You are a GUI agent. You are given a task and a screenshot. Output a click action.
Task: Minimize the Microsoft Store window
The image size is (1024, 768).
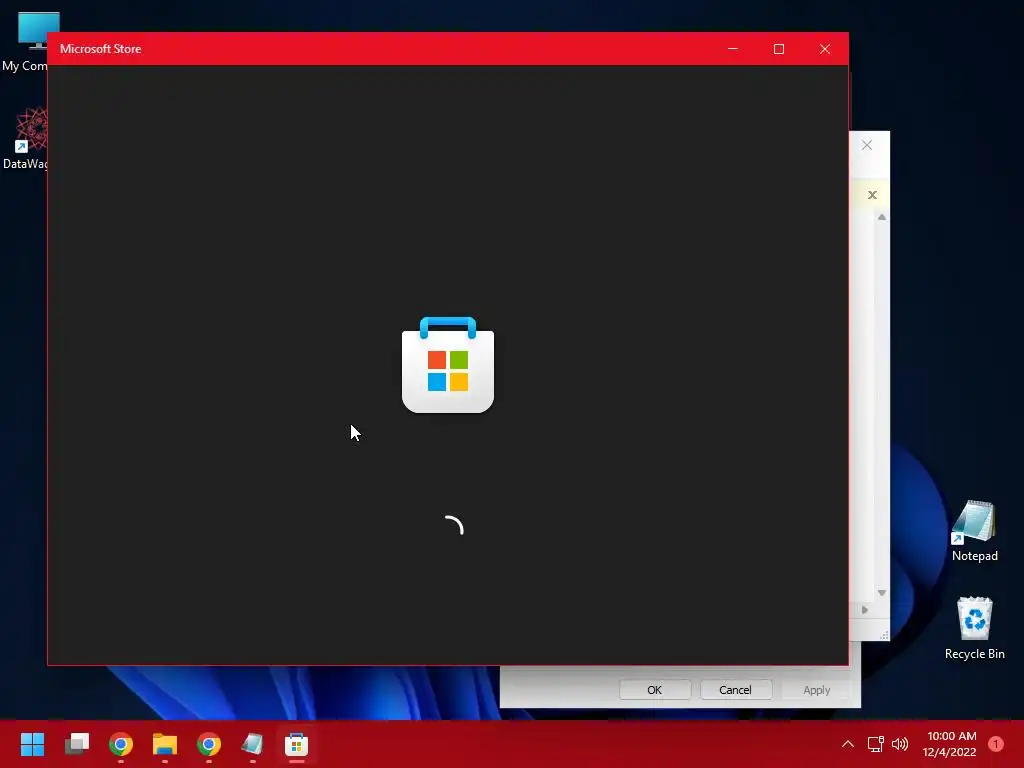[x=733, y=49]
